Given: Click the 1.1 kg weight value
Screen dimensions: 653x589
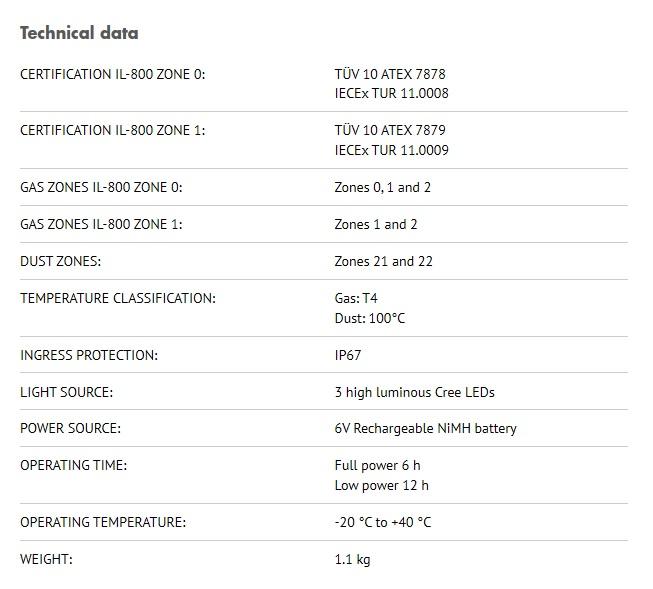Looking at the screenshot, I should (x=352, y=560).
